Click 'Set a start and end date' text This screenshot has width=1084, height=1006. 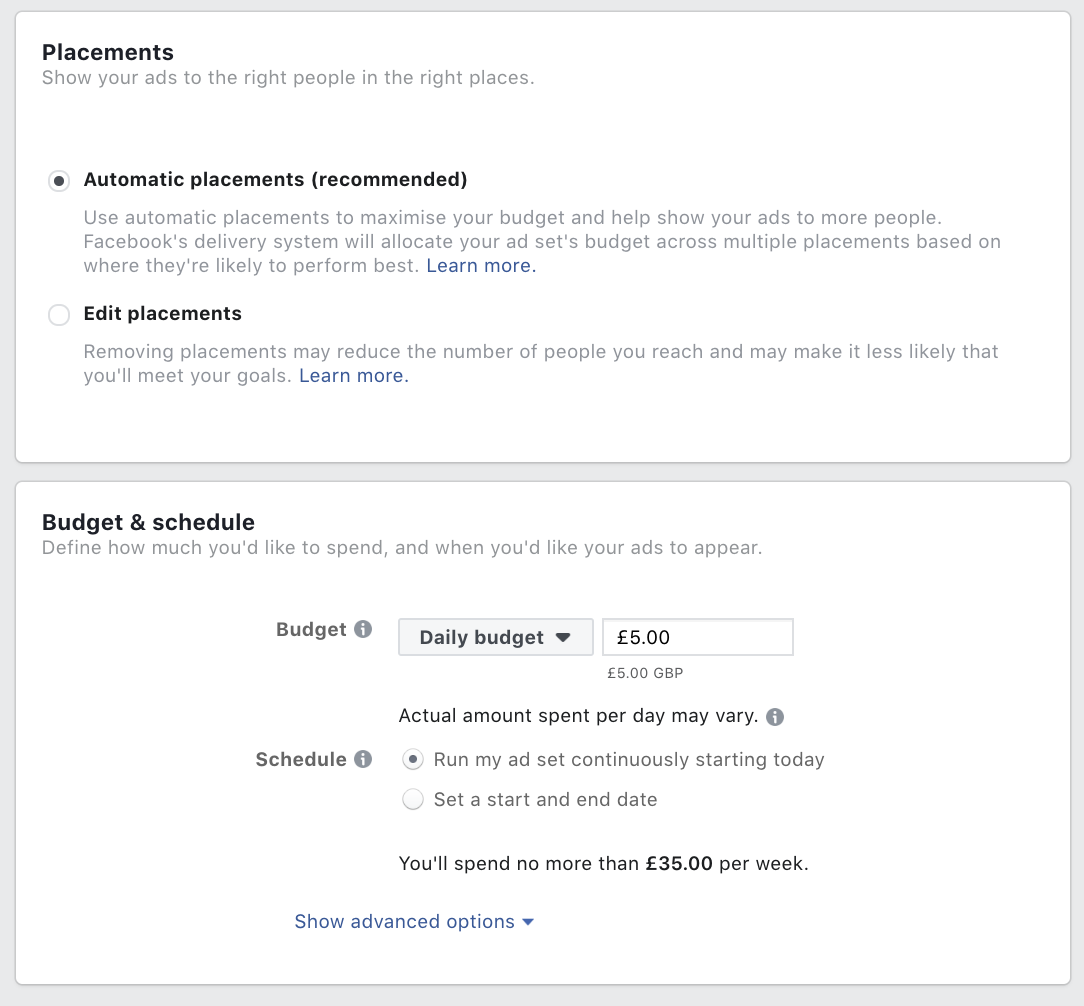click(545, 799)
